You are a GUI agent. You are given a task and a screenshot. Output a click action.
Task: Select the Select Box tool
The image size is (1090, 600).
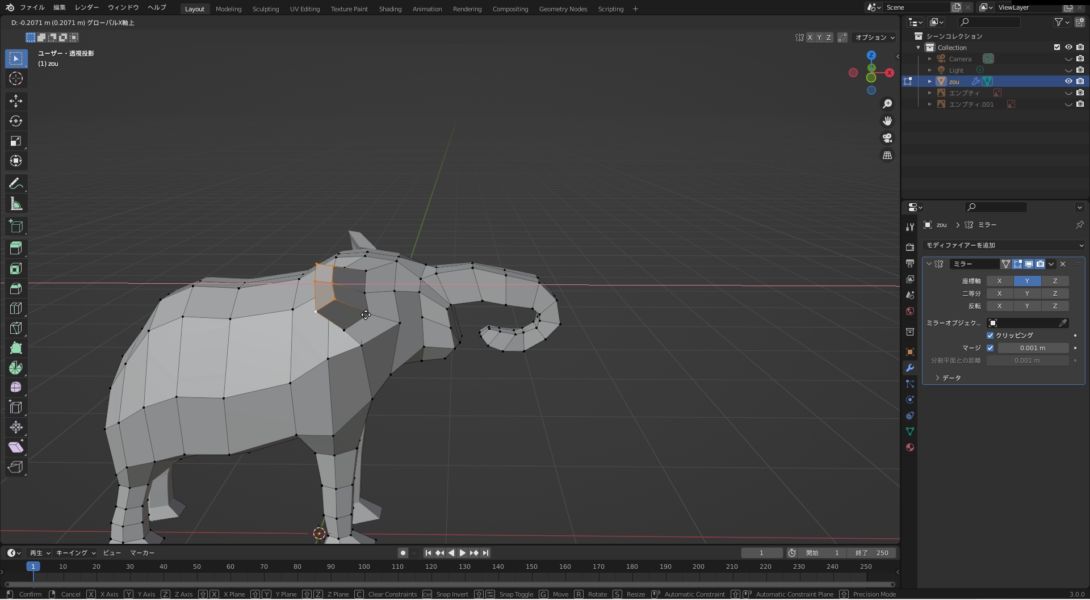pos(15,58)
